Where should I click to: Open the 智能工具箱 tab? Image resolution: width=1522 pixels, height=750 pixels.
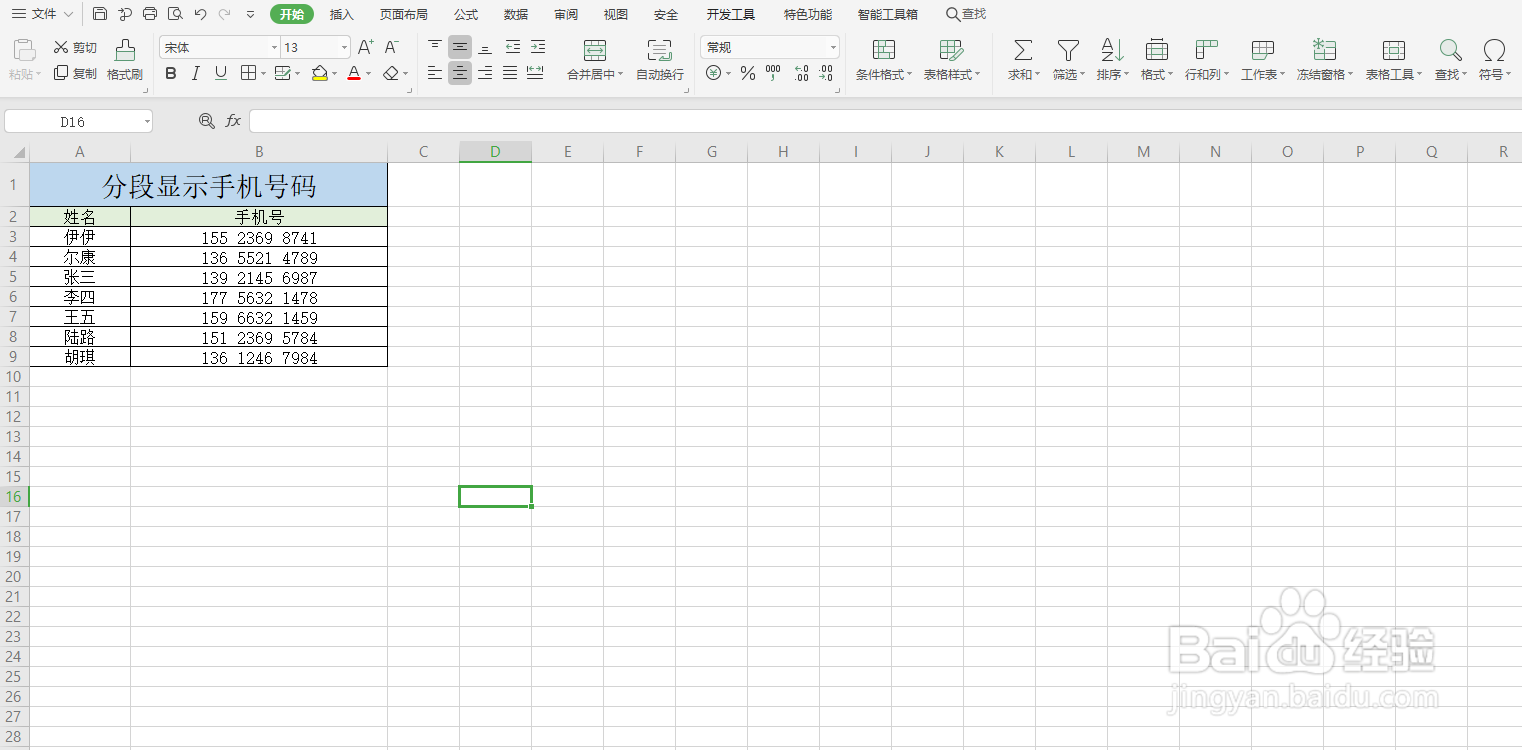click(888, 14)
